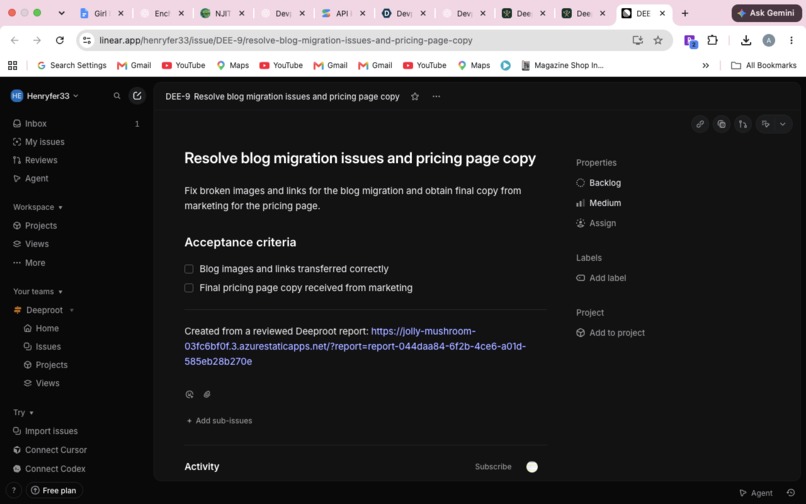Click Connect Cursor
Screen dimensions: 806x504
click(x=76, y=450)
